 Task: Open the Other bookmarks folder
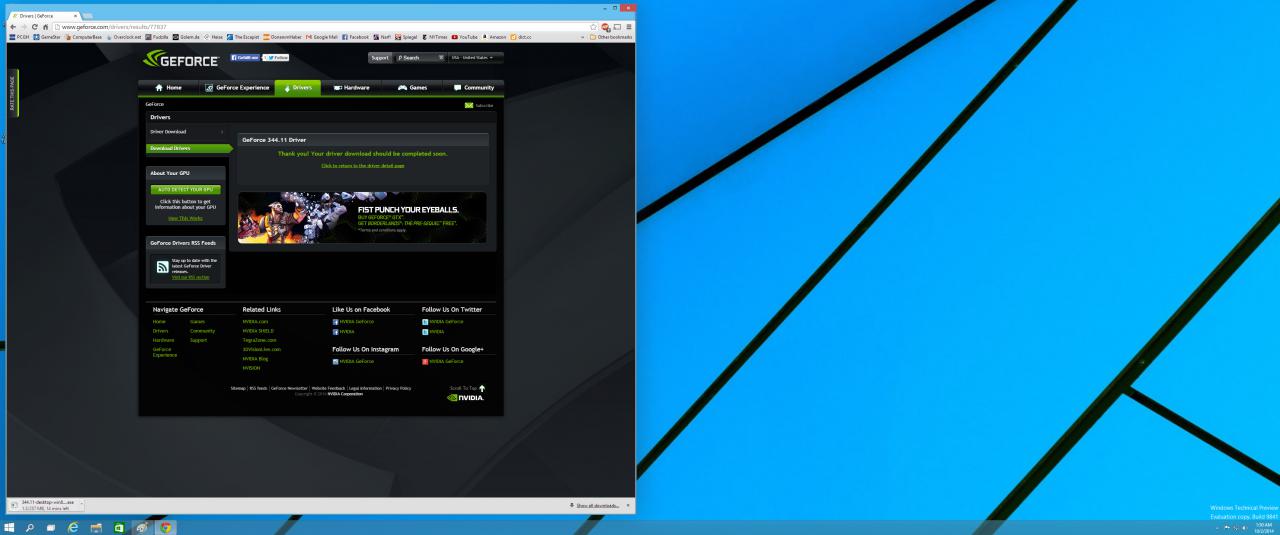pos(610,37)
